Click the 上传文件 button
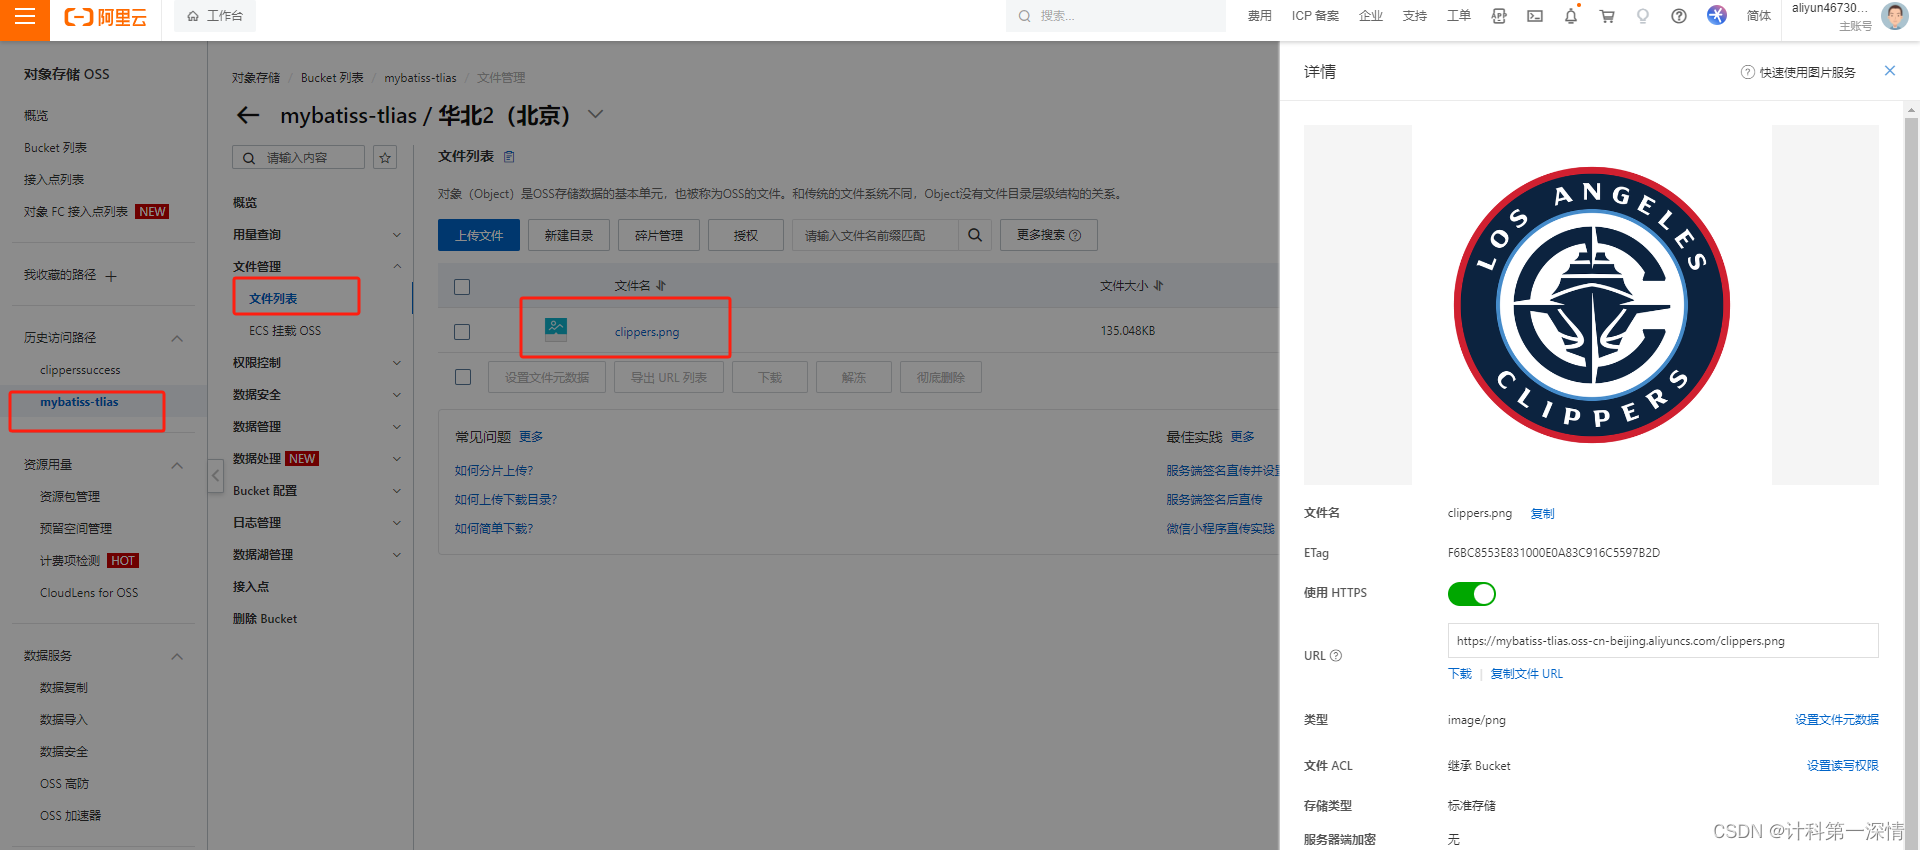The height and width of the screenshot is (850, 1920). (479, 235)
